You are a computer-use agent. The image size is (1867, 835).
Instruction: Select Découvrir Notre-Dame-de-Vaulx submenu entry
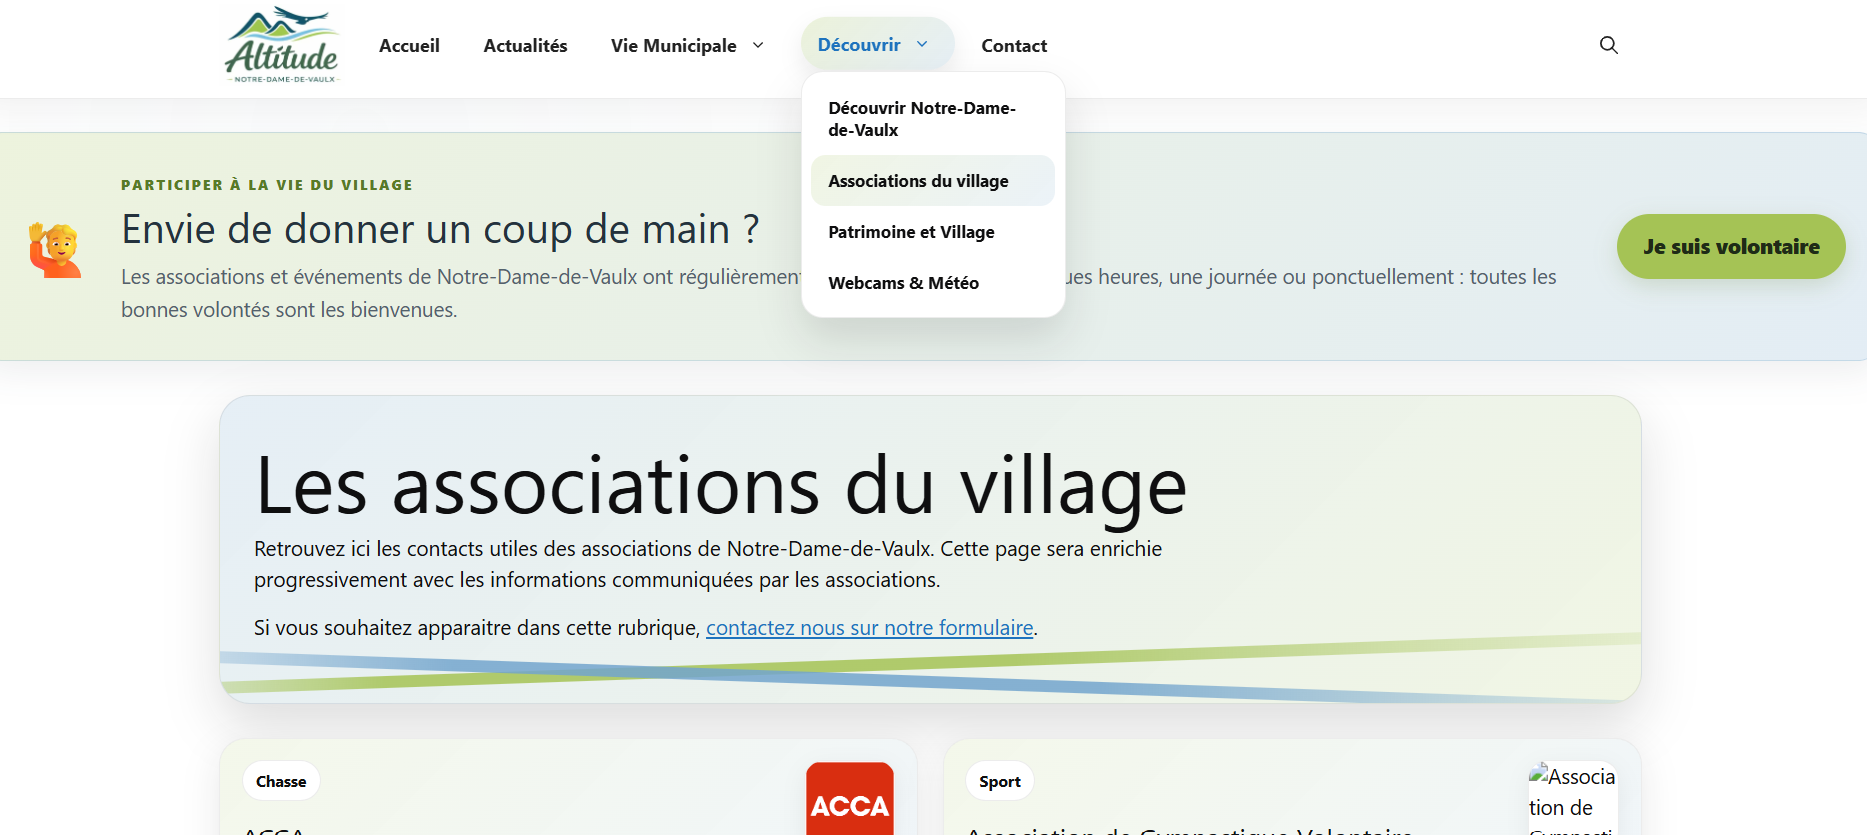[932, 119]
